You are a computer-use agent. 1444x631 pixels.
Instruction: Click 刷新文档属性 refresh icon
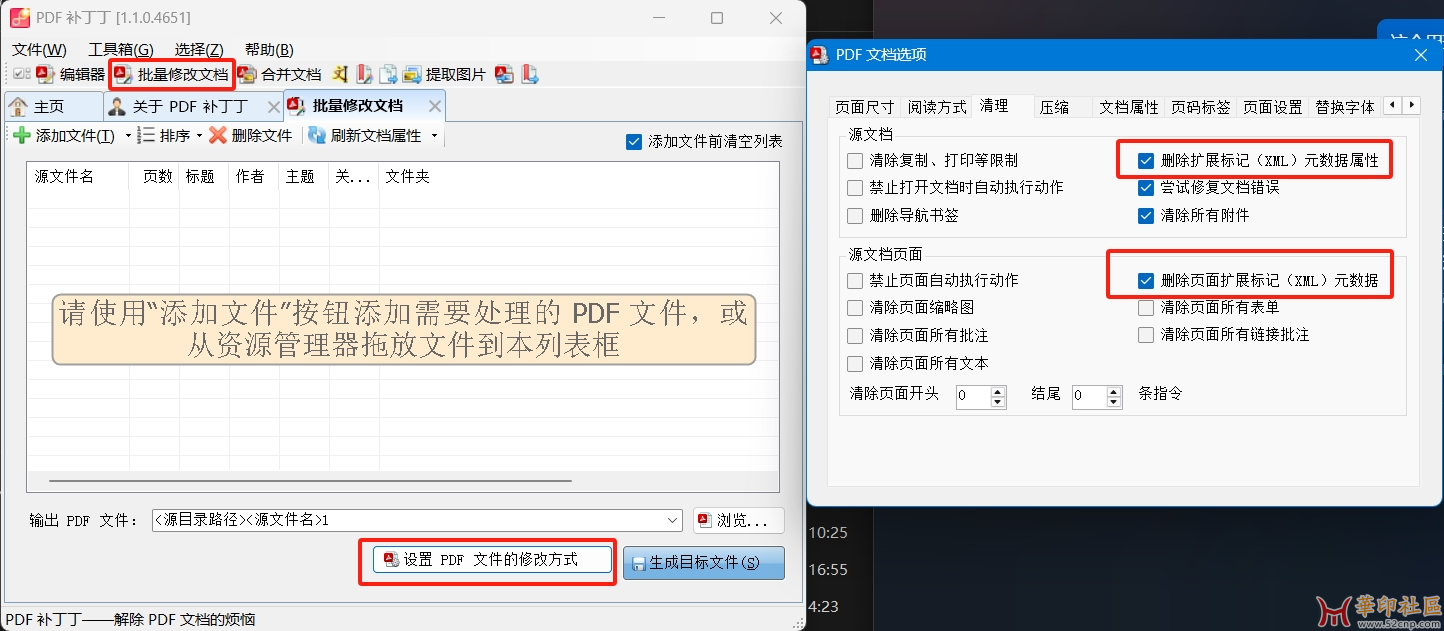point(317,135)
